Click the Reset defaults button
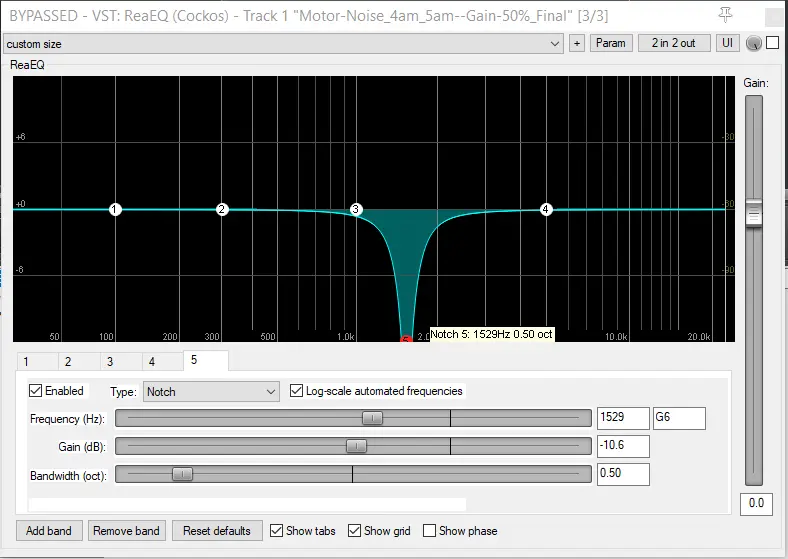The width and height of the screenshot is (788, 559). tap(217, 531)
